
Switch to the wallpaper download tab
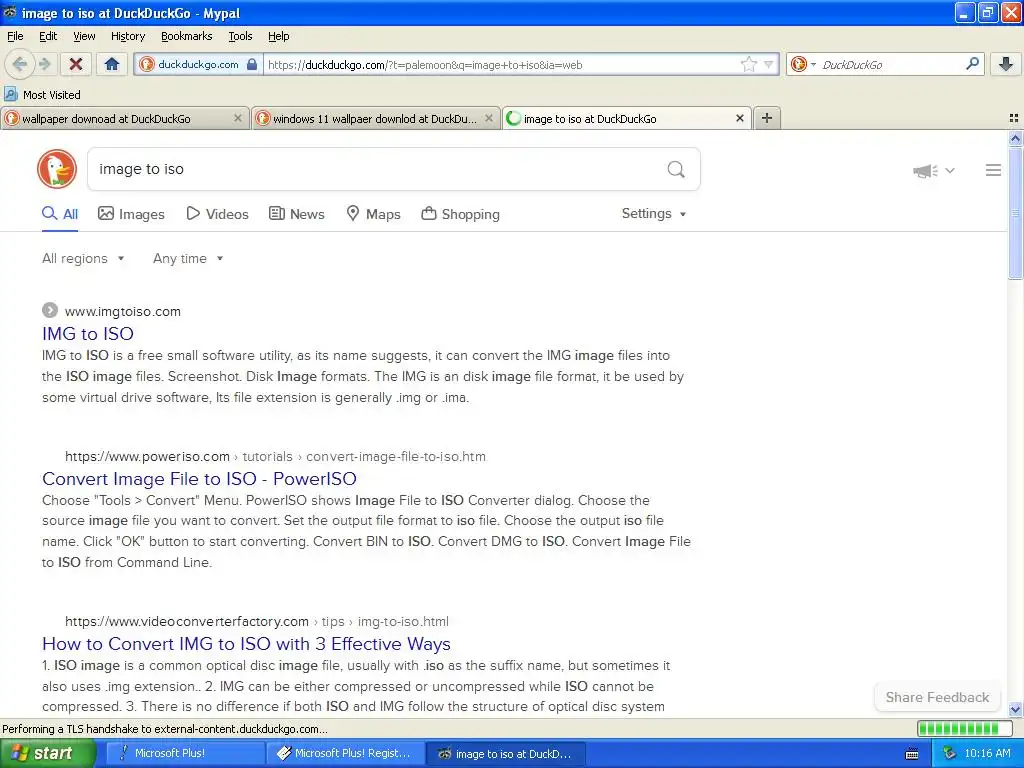click(x=124, y=118)
